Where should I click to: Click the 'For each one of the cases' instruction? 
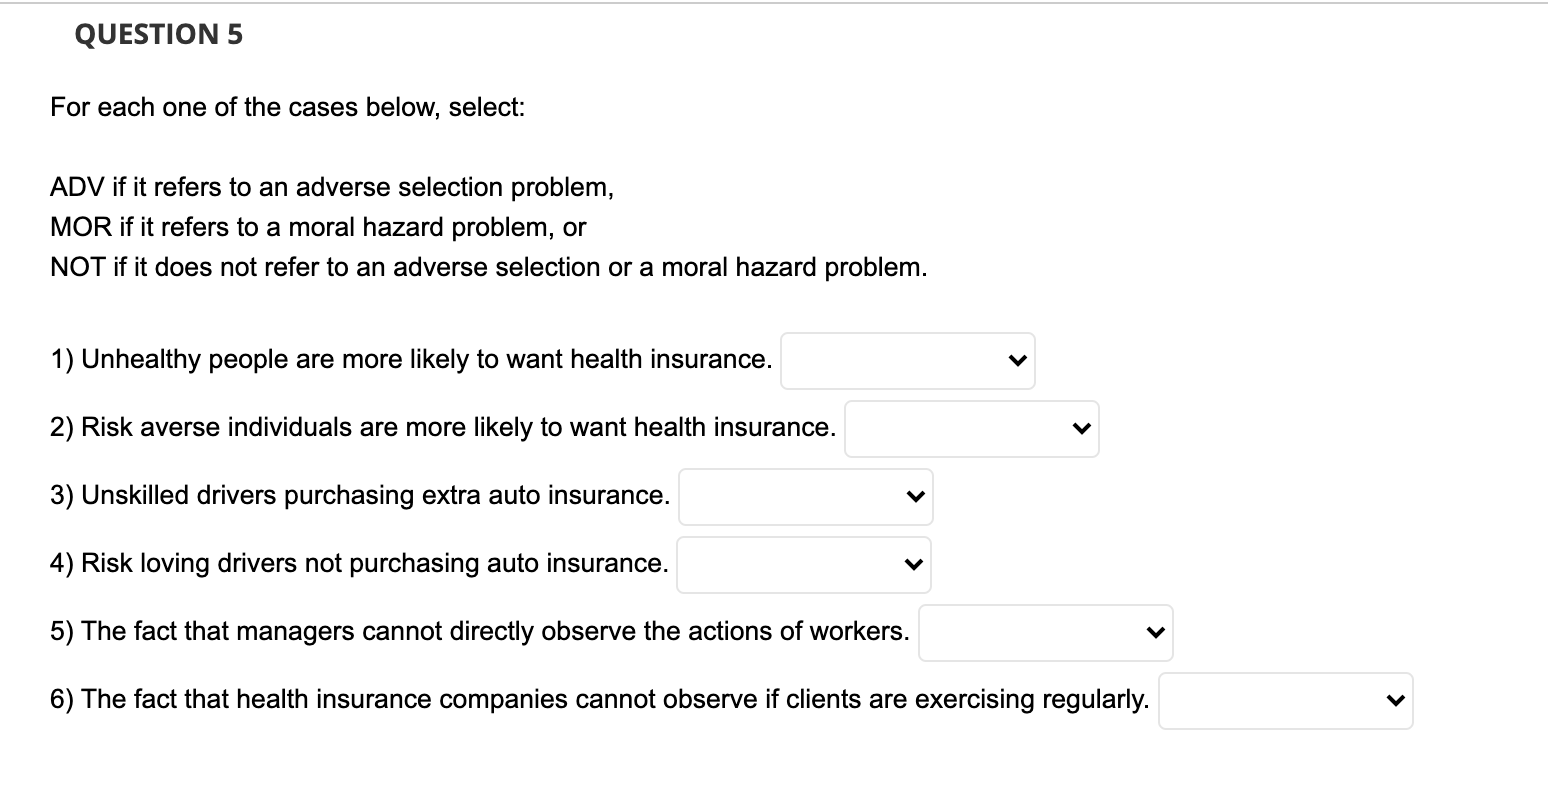[x=288, y=108]
